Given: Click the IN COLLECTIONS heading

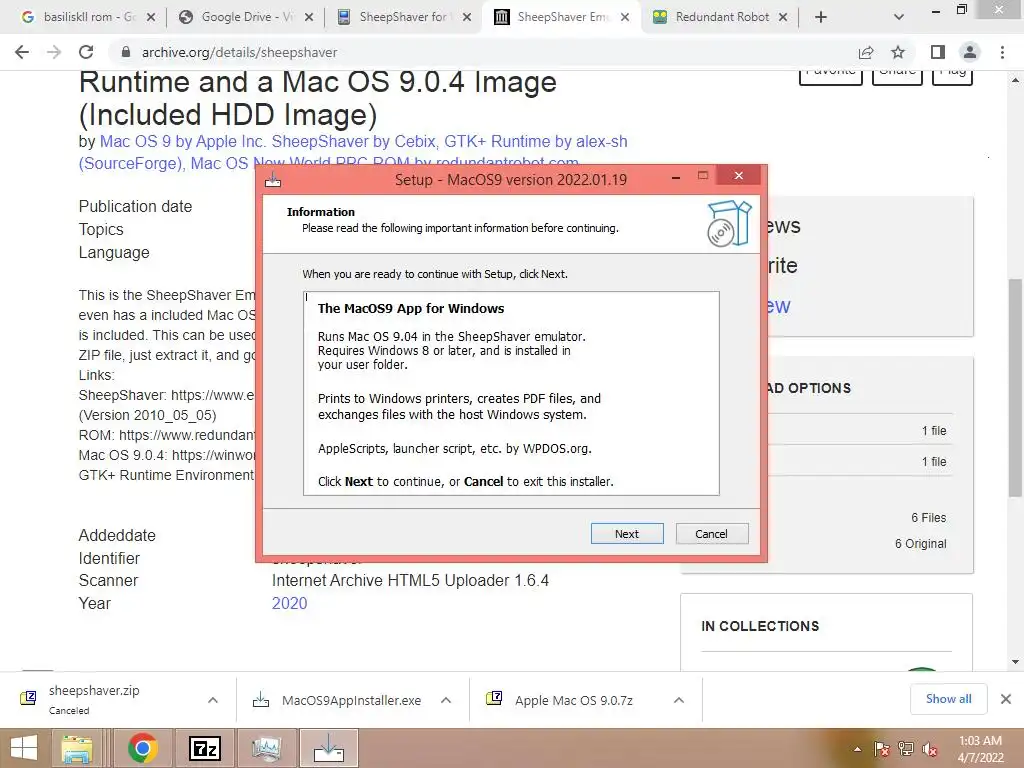Looking at the screenshot, I should pyautogui.click(x=760, y=626).
